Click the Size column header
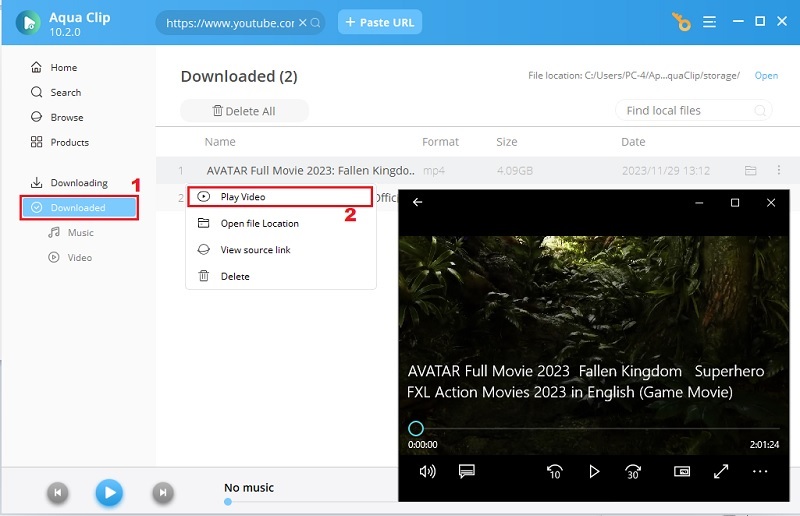This screenshot has height=516, width=800. (x=507, y=142)
